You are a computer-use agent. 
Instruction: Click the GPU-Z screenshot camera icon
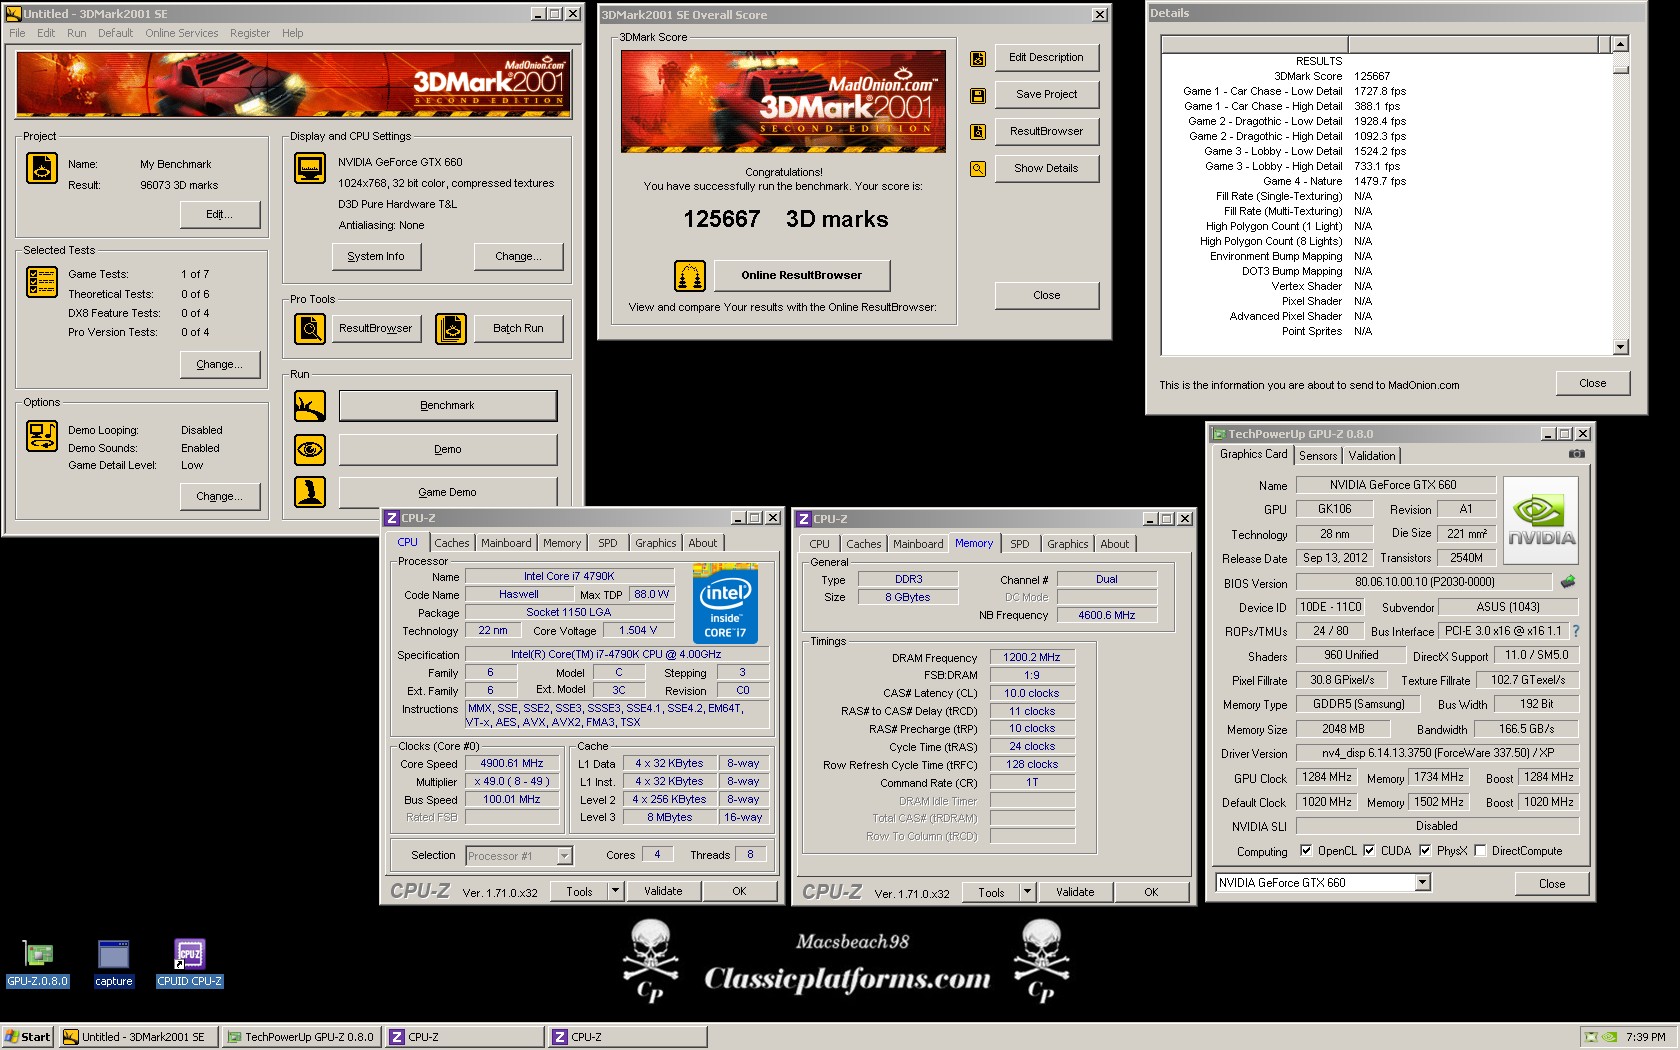[1576, 454]
